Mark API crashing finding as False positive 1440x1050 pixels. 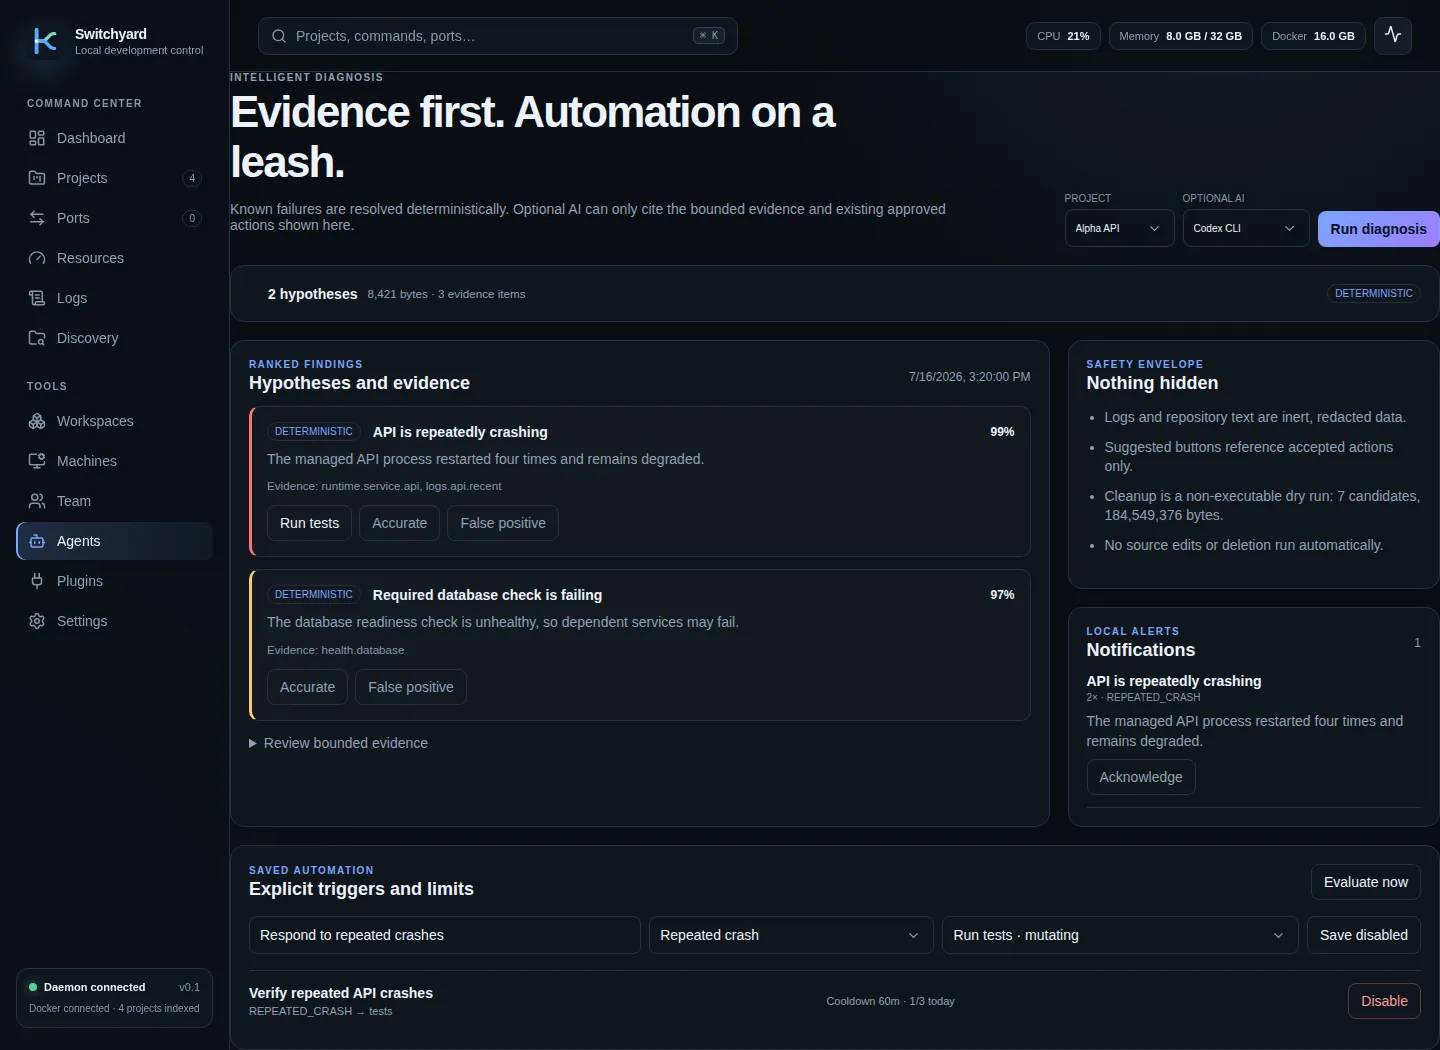point(503,523)
